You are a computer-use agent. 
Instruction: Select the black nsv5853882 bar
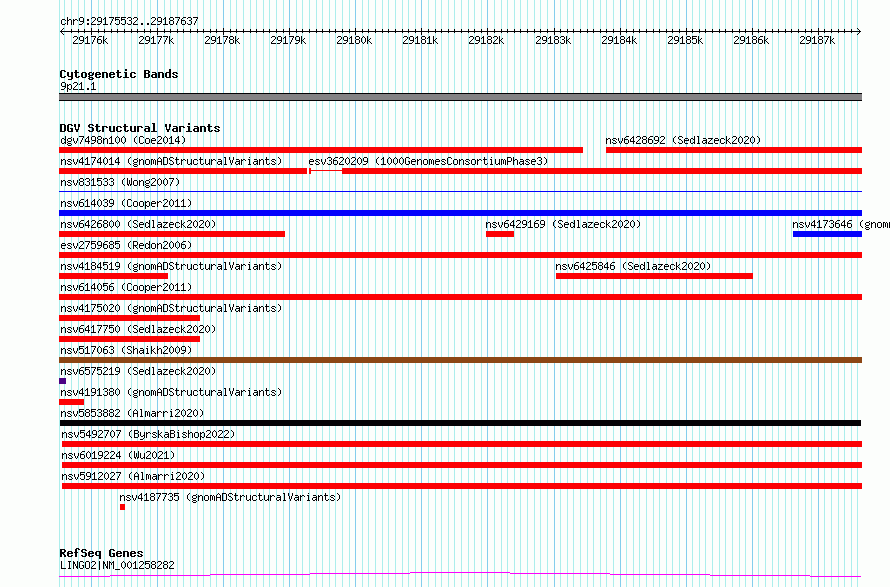coord(460,423)
